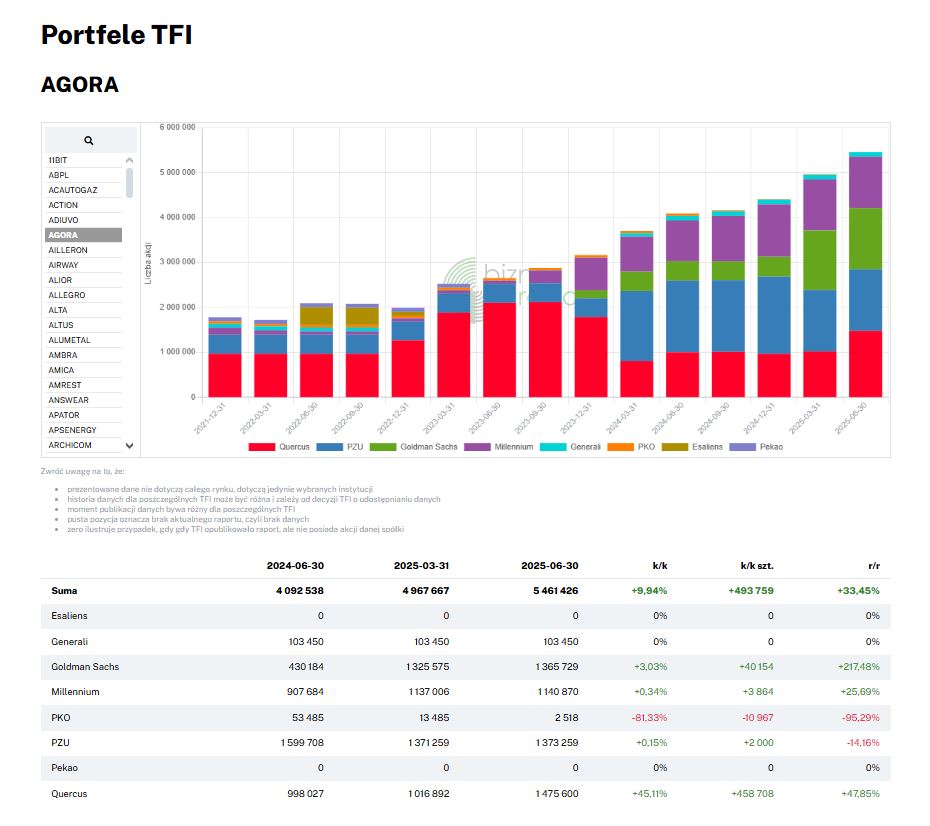The width and height of the screenshot is (930, 826).
Task: Click the list scroll-up arrow
Action: [x=129, y=161]
